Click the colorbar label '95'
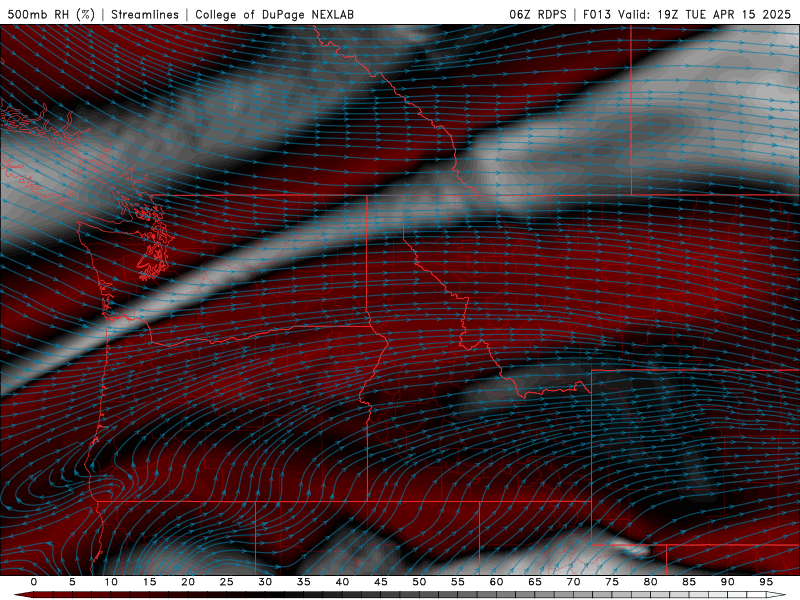This screenshot has width=800, height=600. (x=766, y=582)
